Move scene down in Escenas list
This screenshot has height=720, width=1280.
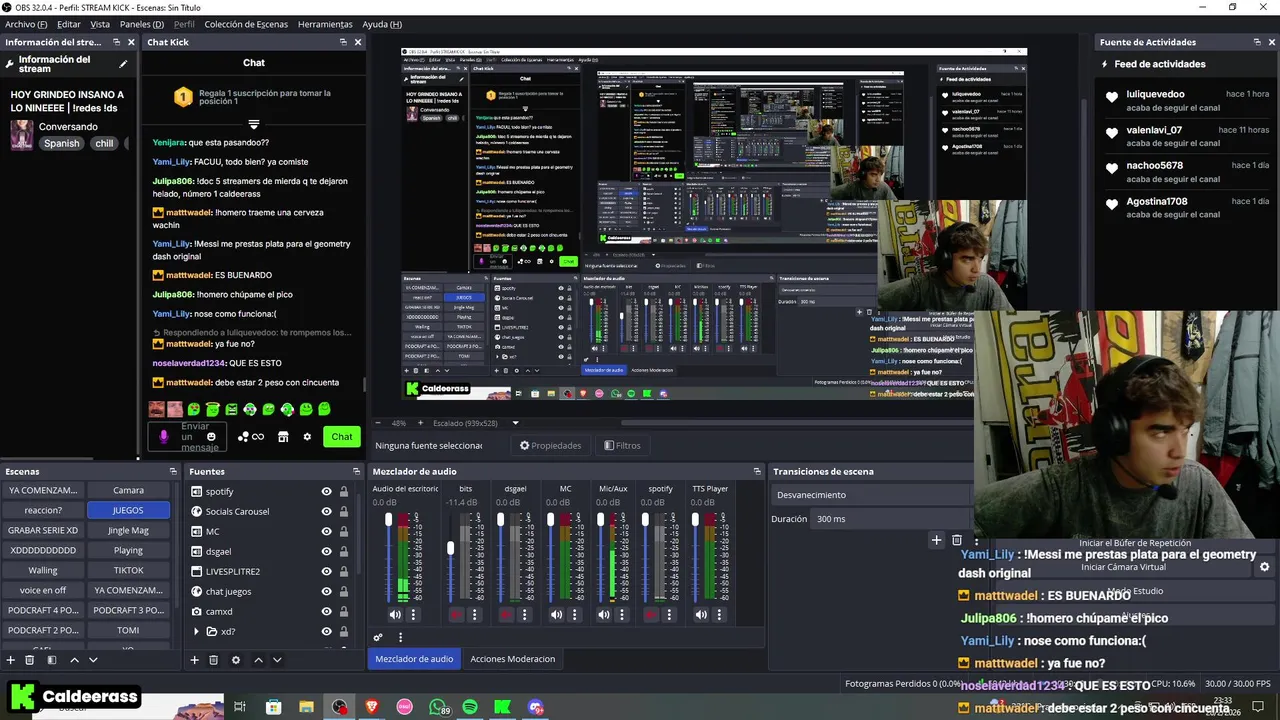pos(93,660)
